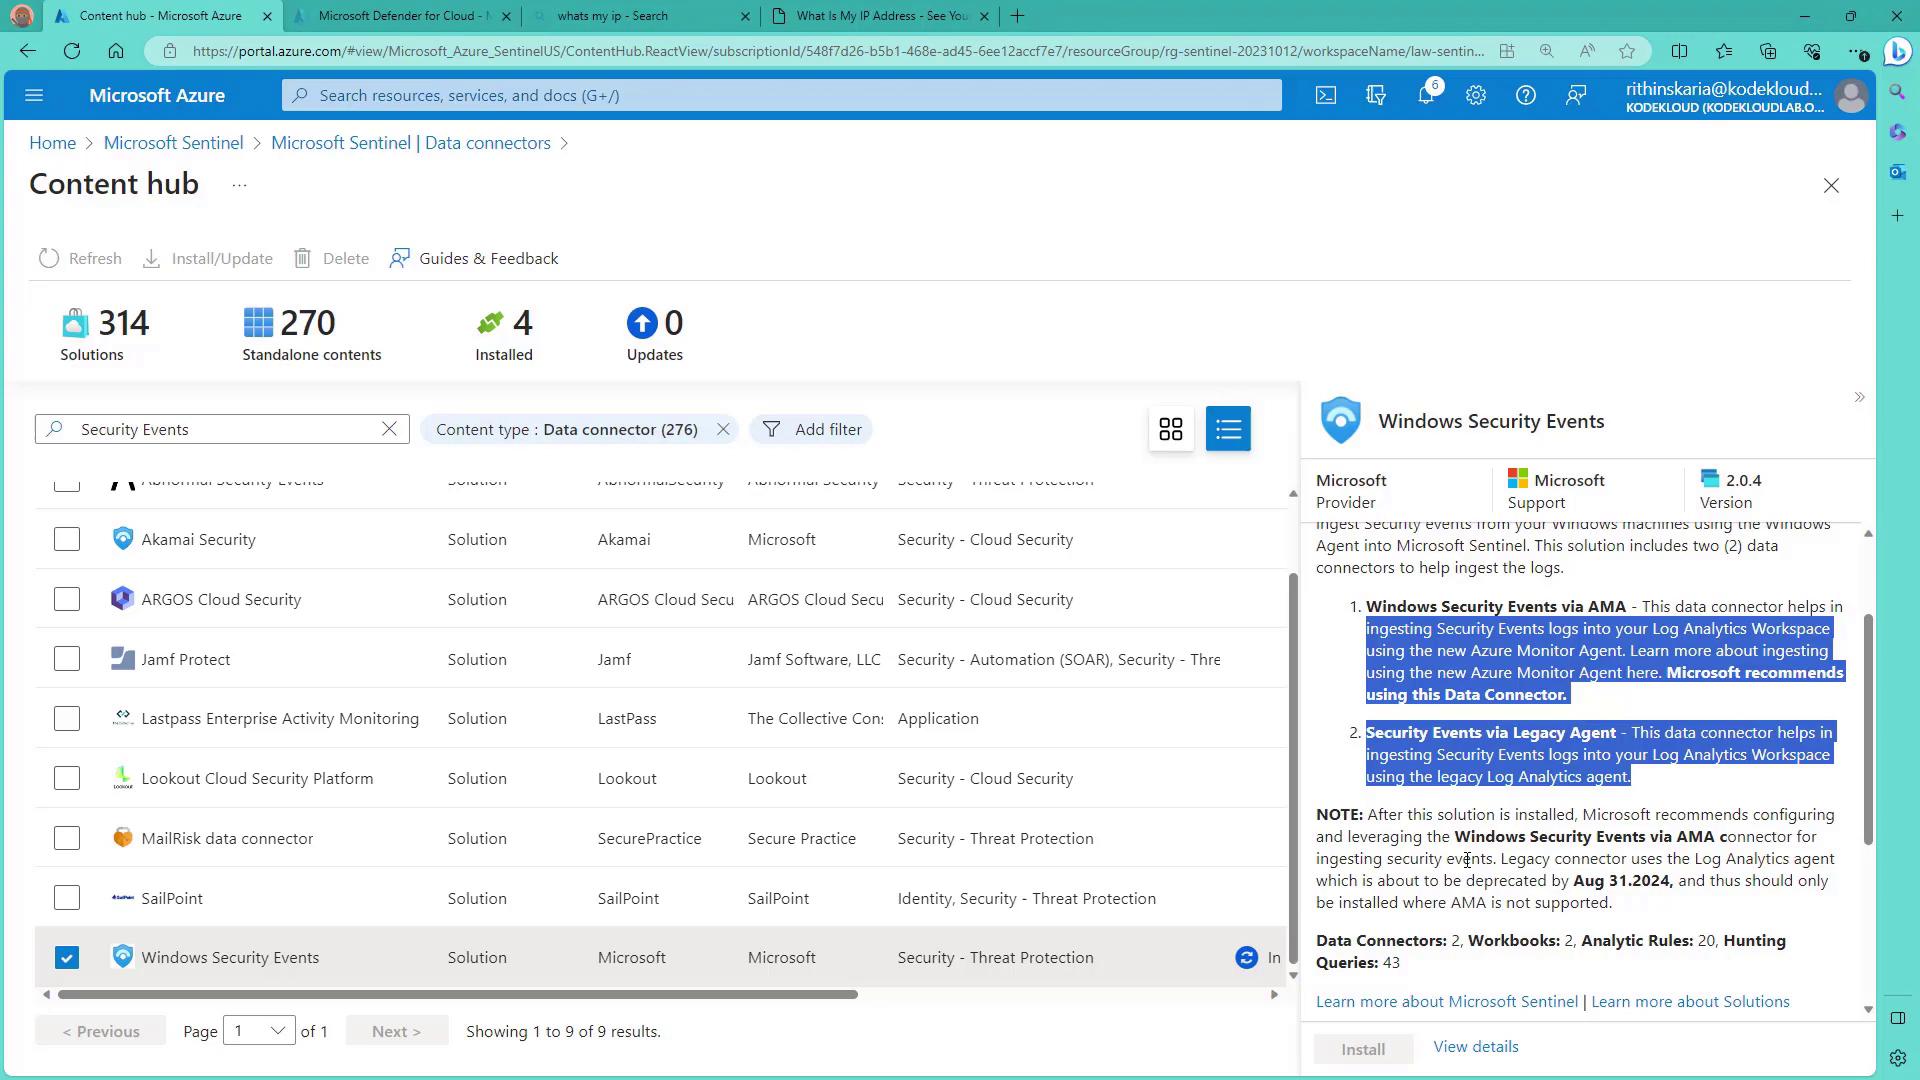1920x1080 pixels.
Task: Open Content hub ellipsis more options
Action: [239, 185]
